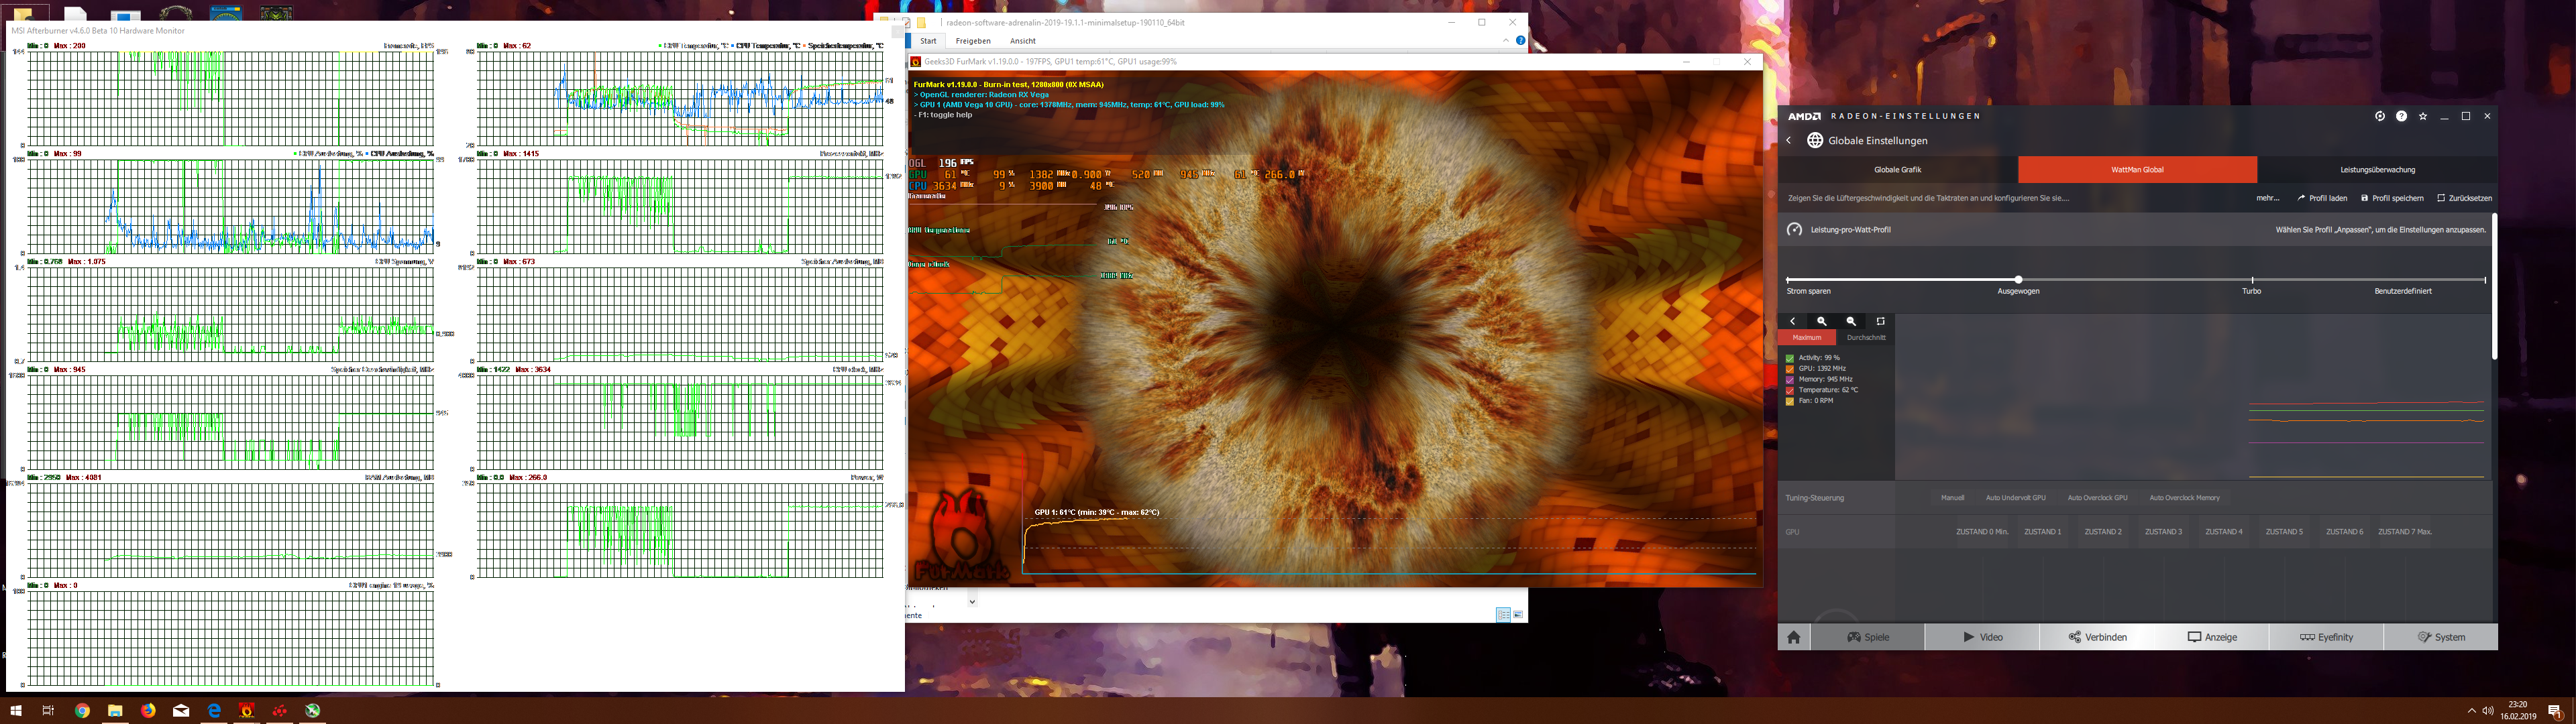Disable the Fan: 0 RPM graph line
Viewport: 2576px width, 724px height.
[x=1789, y=400]
